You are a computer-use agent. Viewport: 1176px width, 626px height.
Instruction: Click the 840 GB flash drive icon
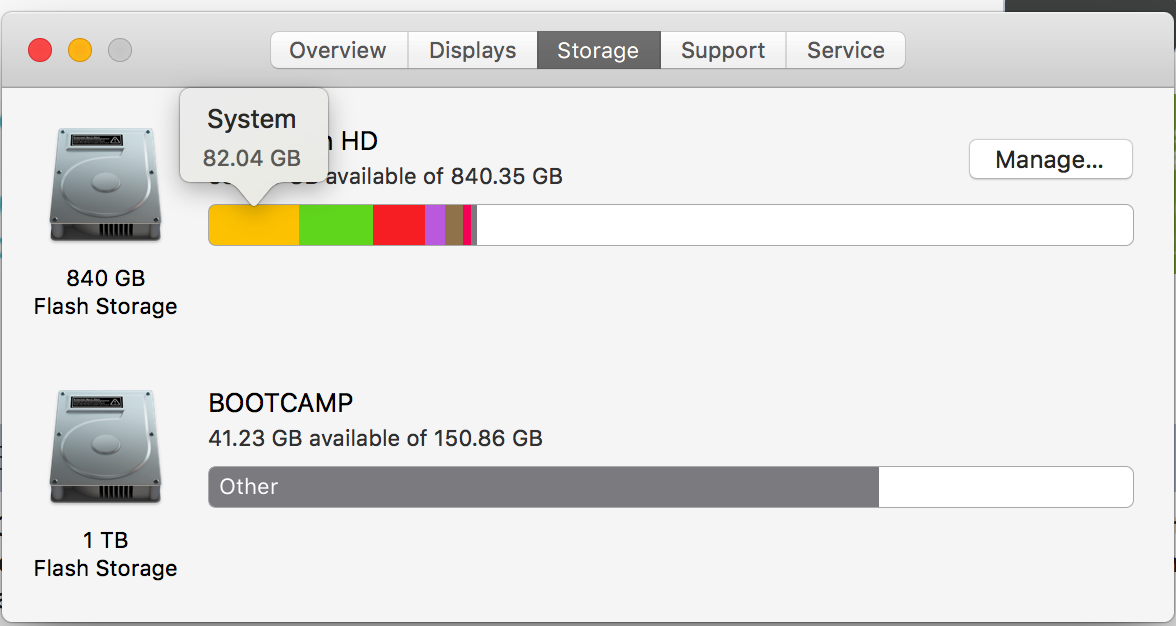[x=105, y=184]
